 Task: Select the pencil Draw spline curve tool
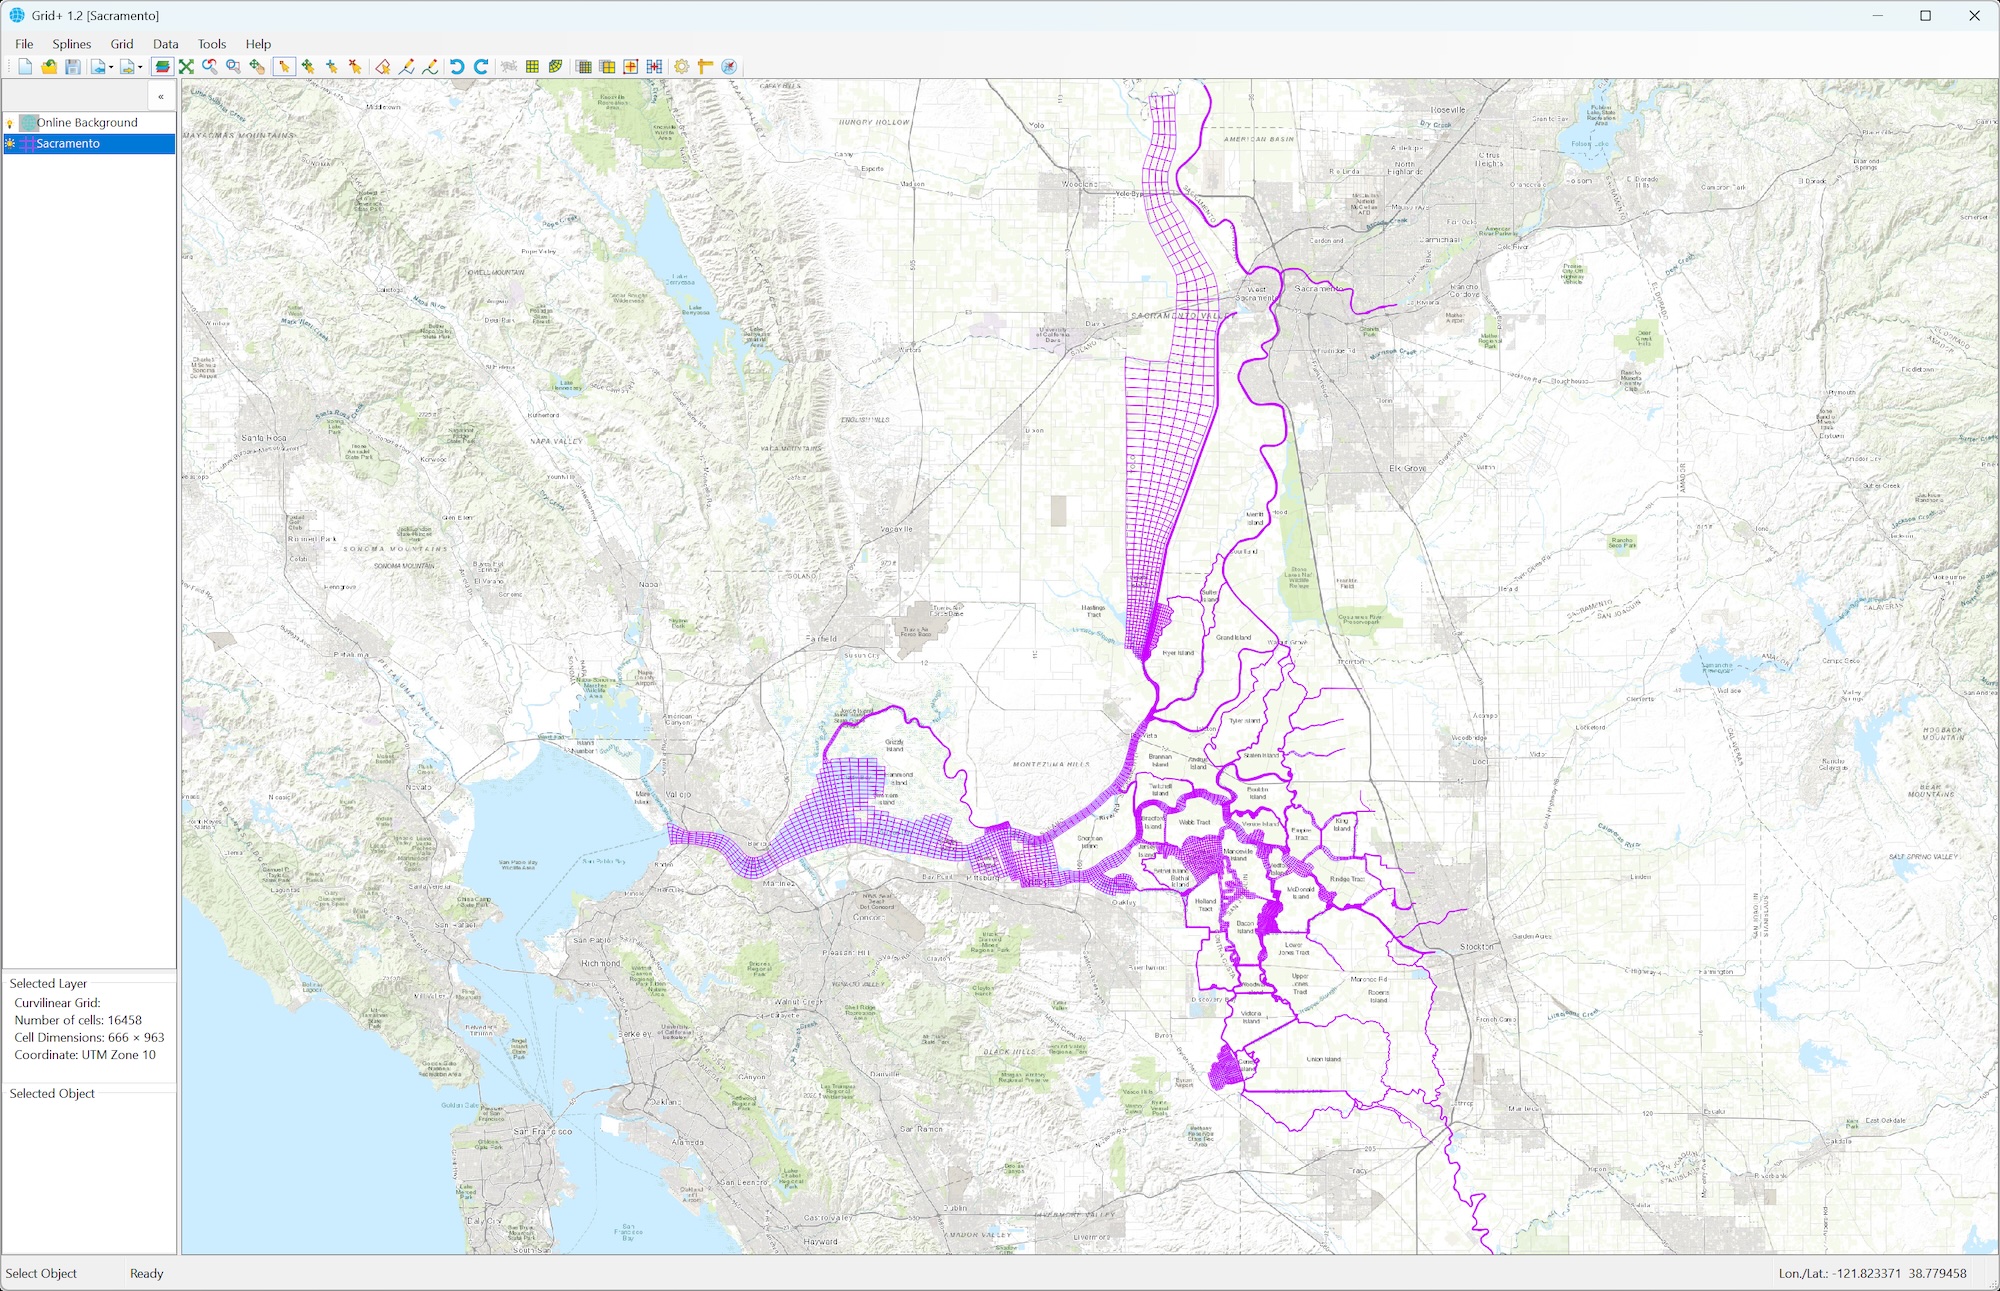click(430, 67)
